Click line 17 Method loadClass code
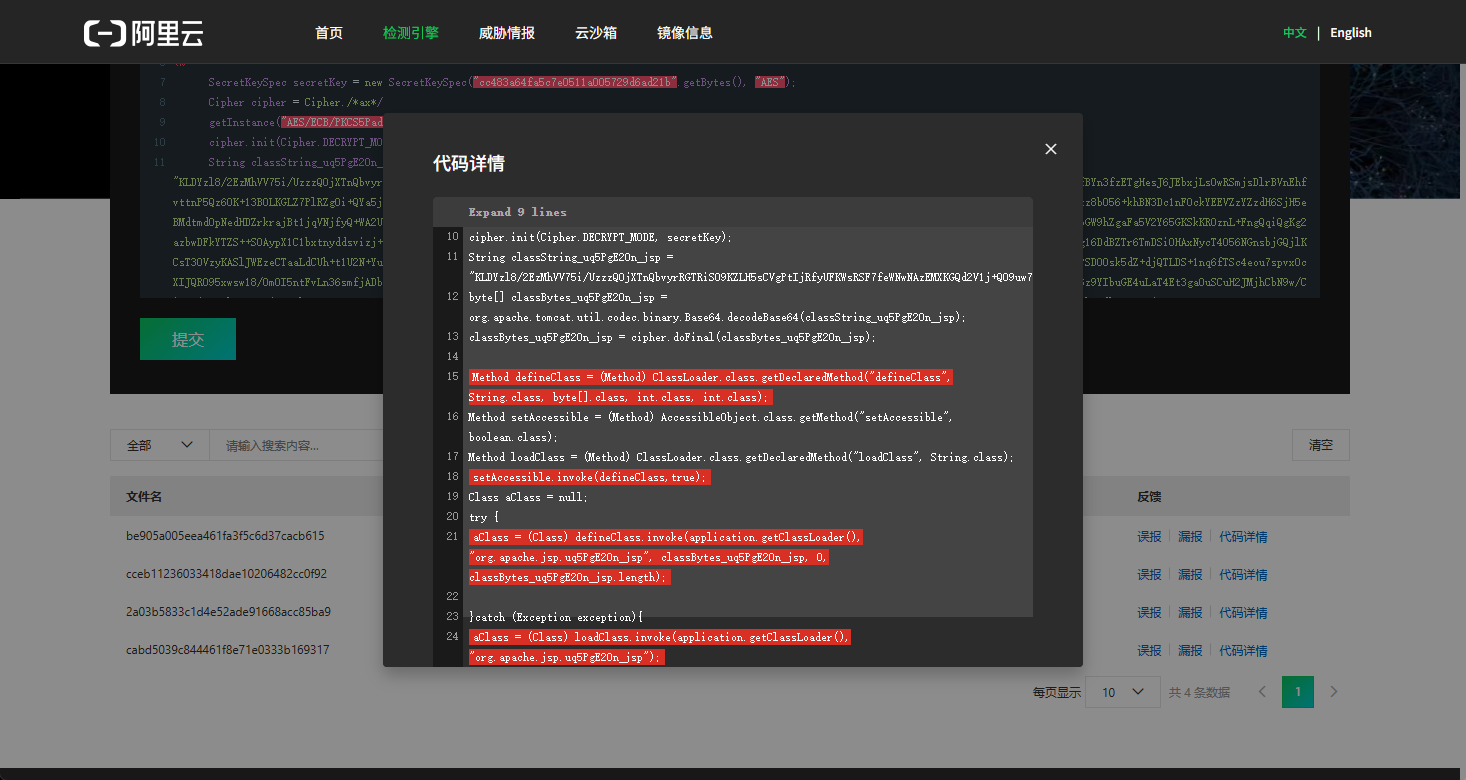The height and width of the screenshot is (780, 1466). (741, 457)
